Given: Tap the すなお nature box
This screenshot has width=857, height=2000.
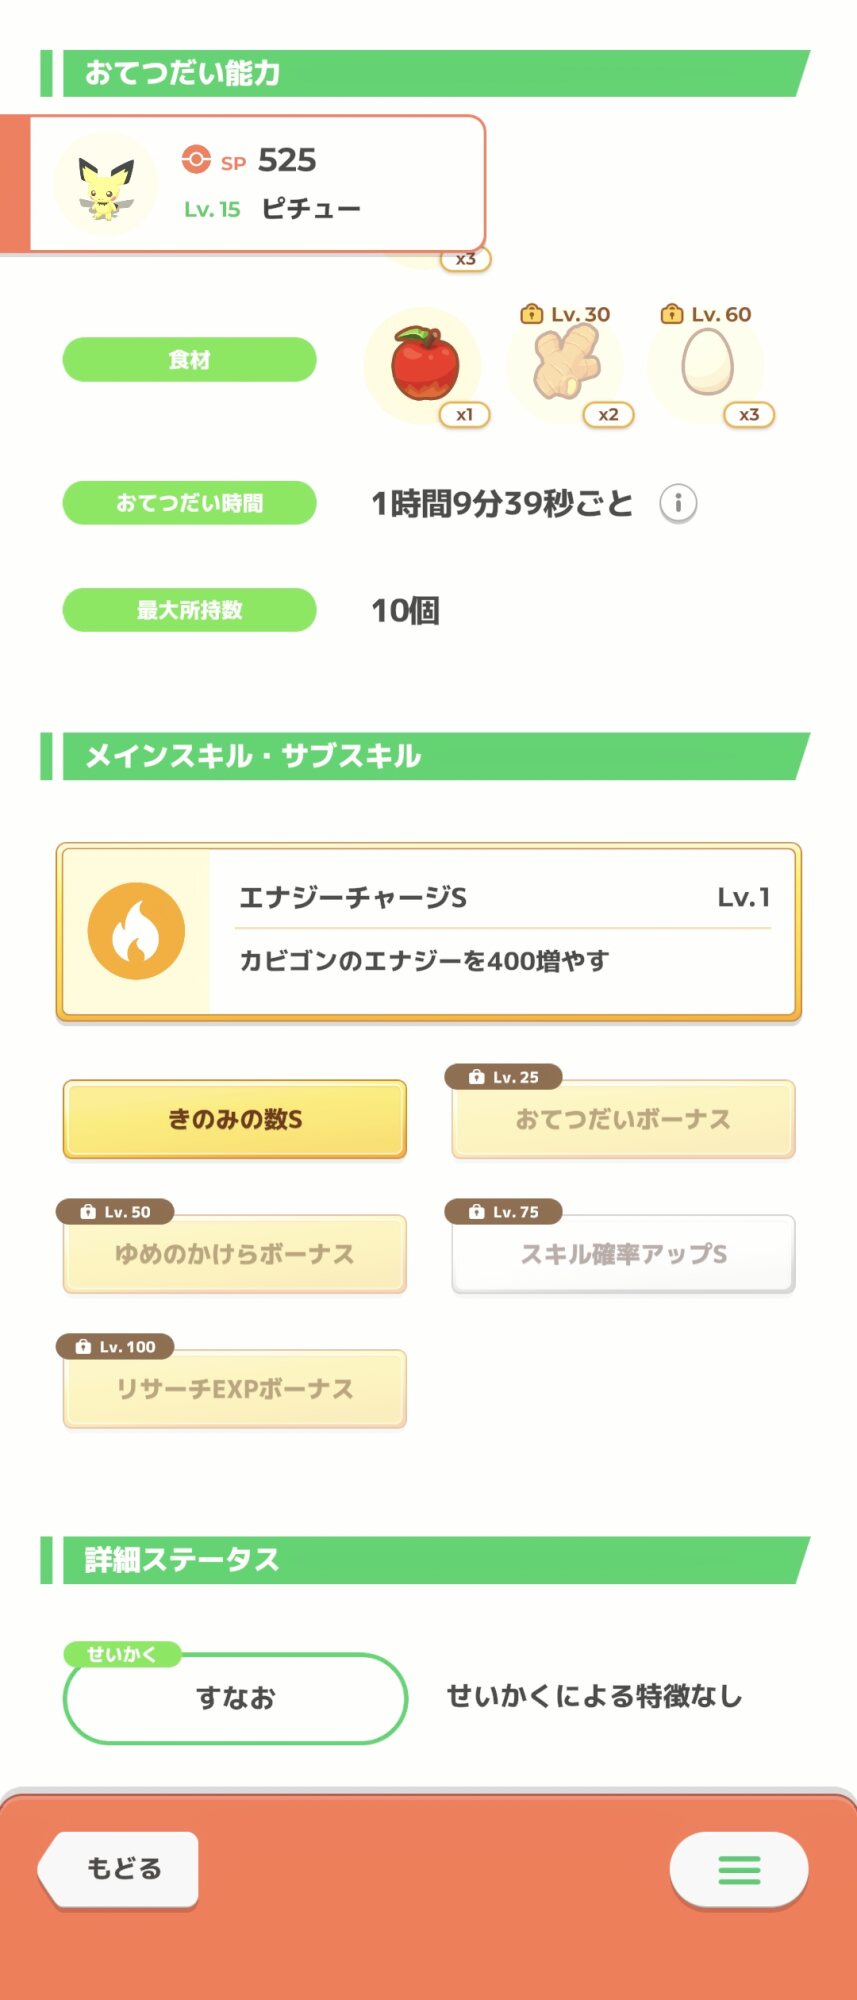Looking at the screenshot, I should pyautogui.click(x=235, y=1698).
